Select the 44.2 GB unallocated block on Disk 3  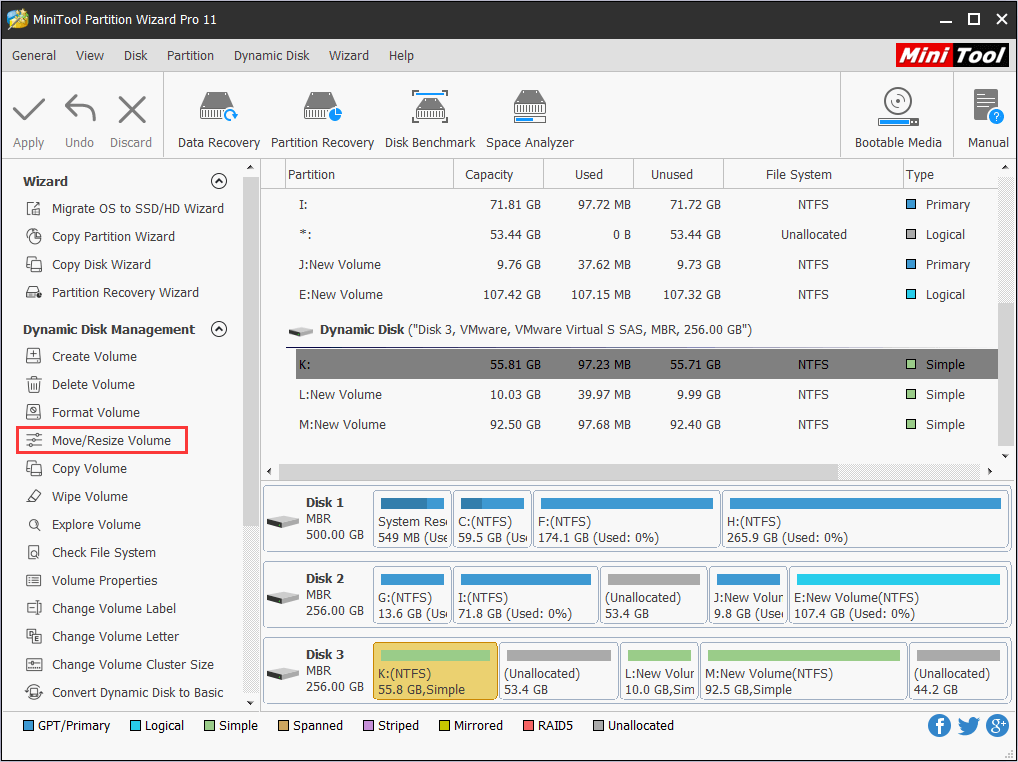coord(958,671)
